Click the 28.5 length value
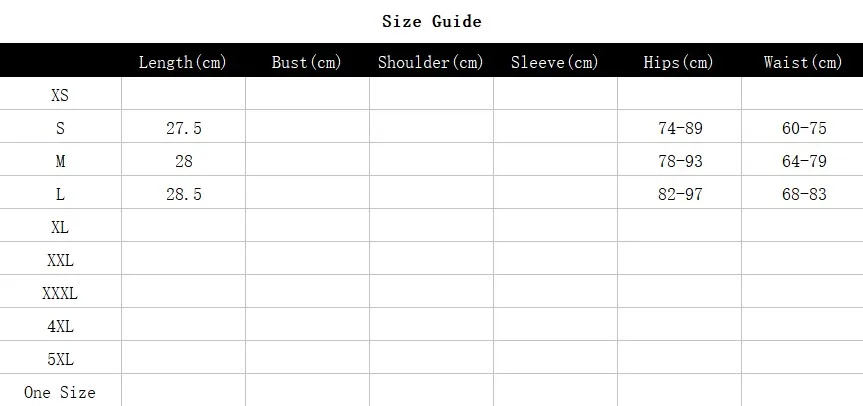 184,194
